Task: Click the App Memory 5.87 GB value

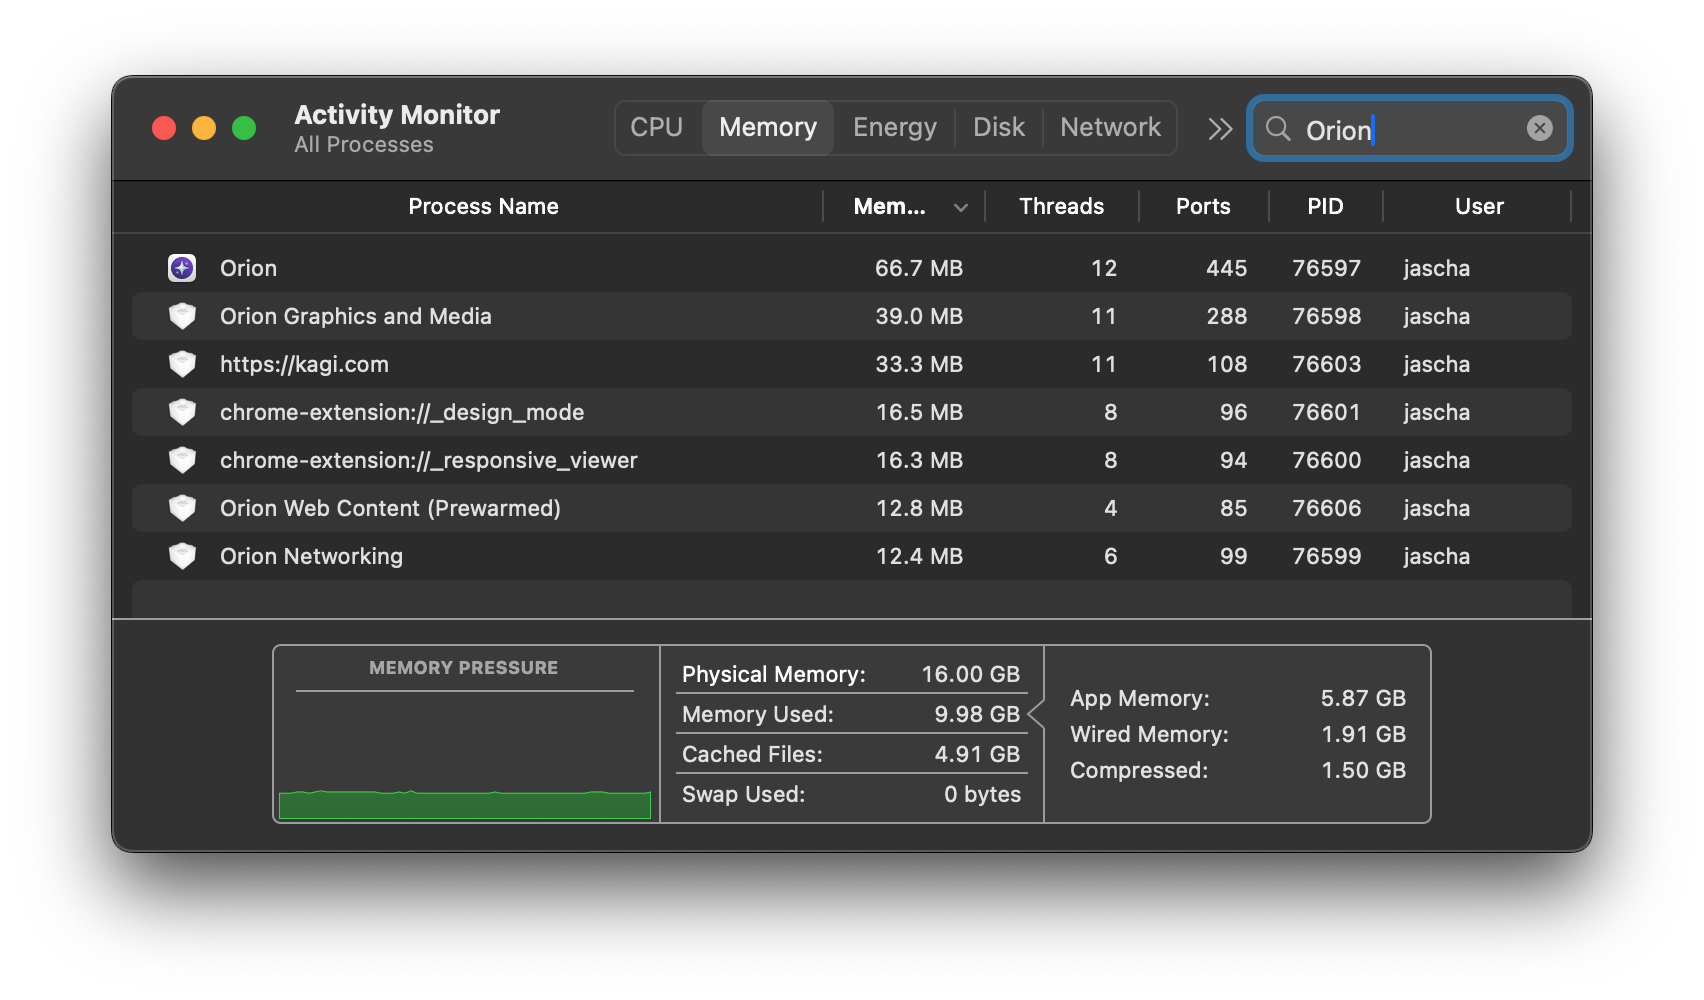Action: [1363, 698]
